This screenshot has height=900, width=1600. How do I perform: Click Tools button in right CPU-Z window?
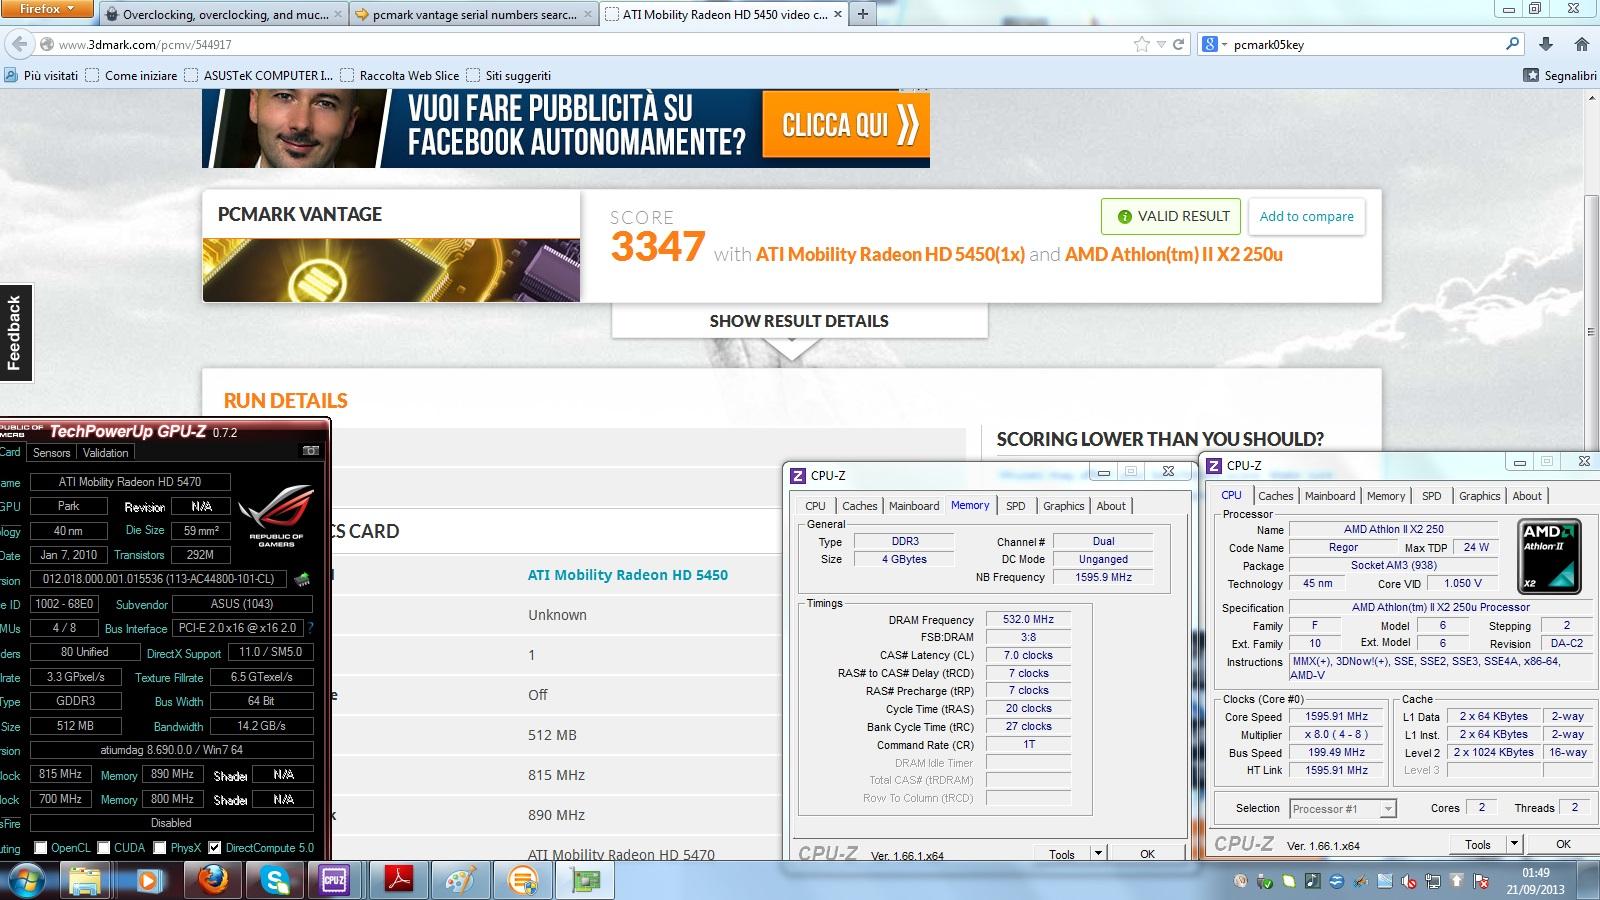coord(1478,844)
